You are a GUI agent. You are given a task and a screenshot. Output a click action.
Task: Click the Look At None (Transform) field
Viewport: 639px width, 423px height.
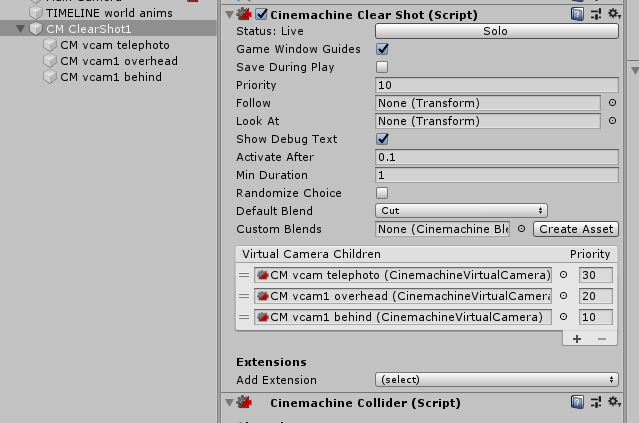488,121
